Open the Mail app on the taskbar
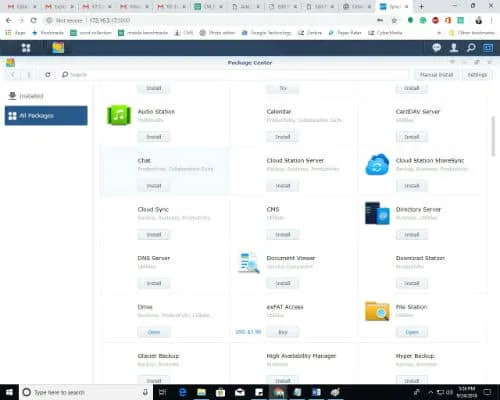 pyautogui.click(x=240, y=392)
